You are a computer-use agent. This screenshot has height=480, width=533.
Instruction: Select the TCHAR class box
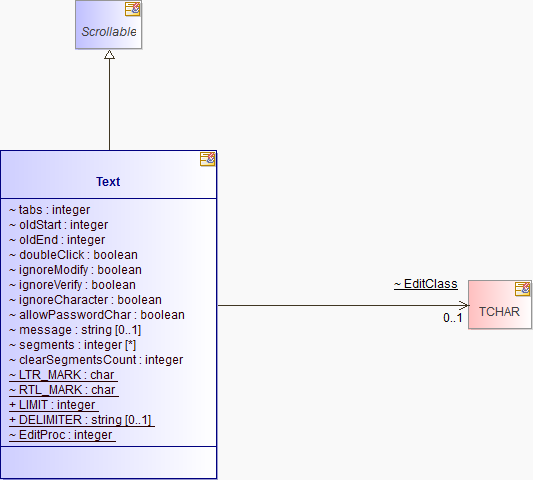pos(500,305)
